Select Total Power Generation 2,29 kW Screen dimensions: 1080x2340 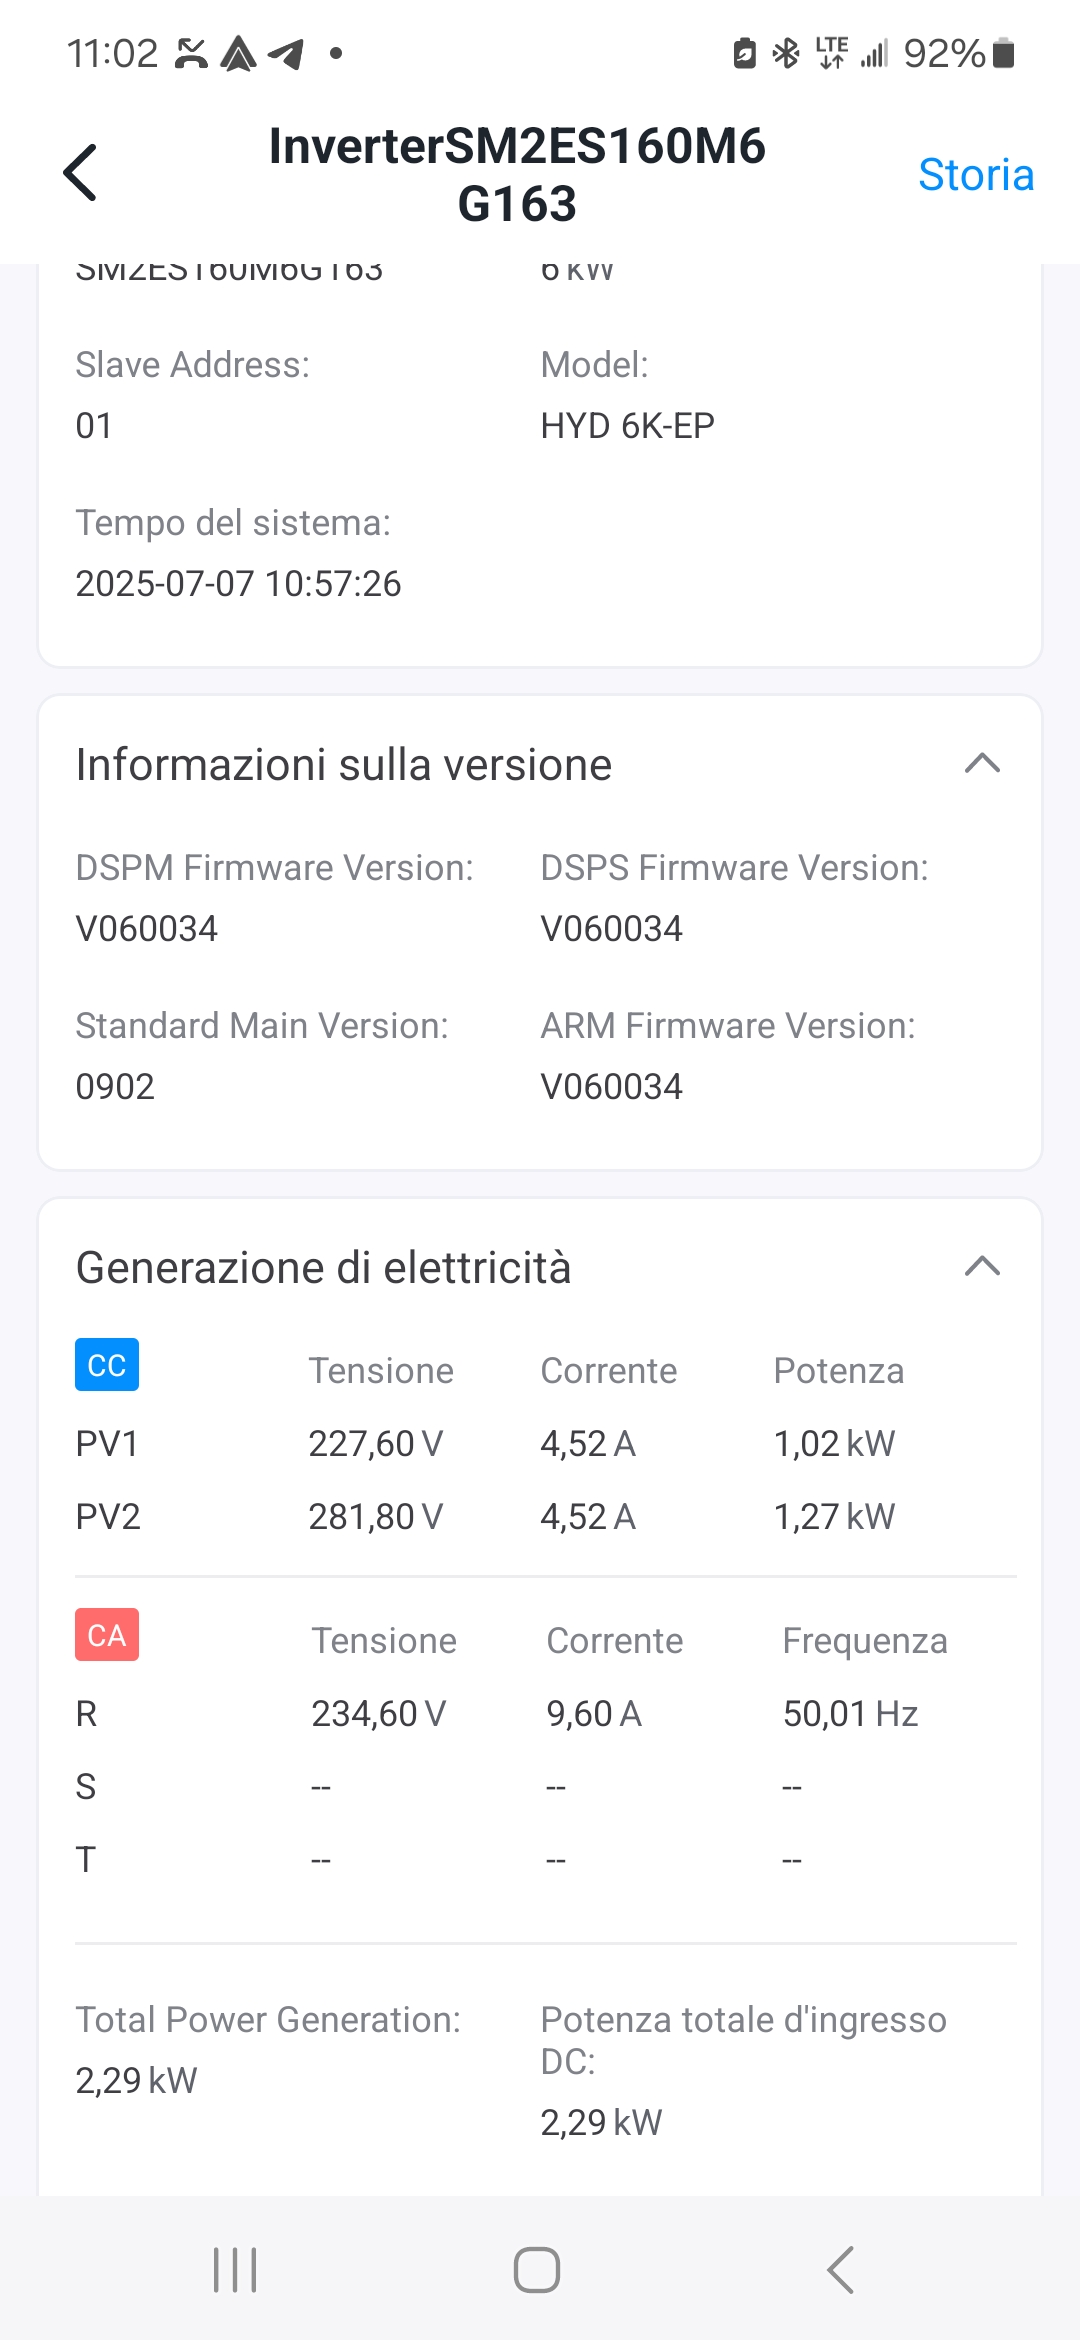tap(136, 2081)
